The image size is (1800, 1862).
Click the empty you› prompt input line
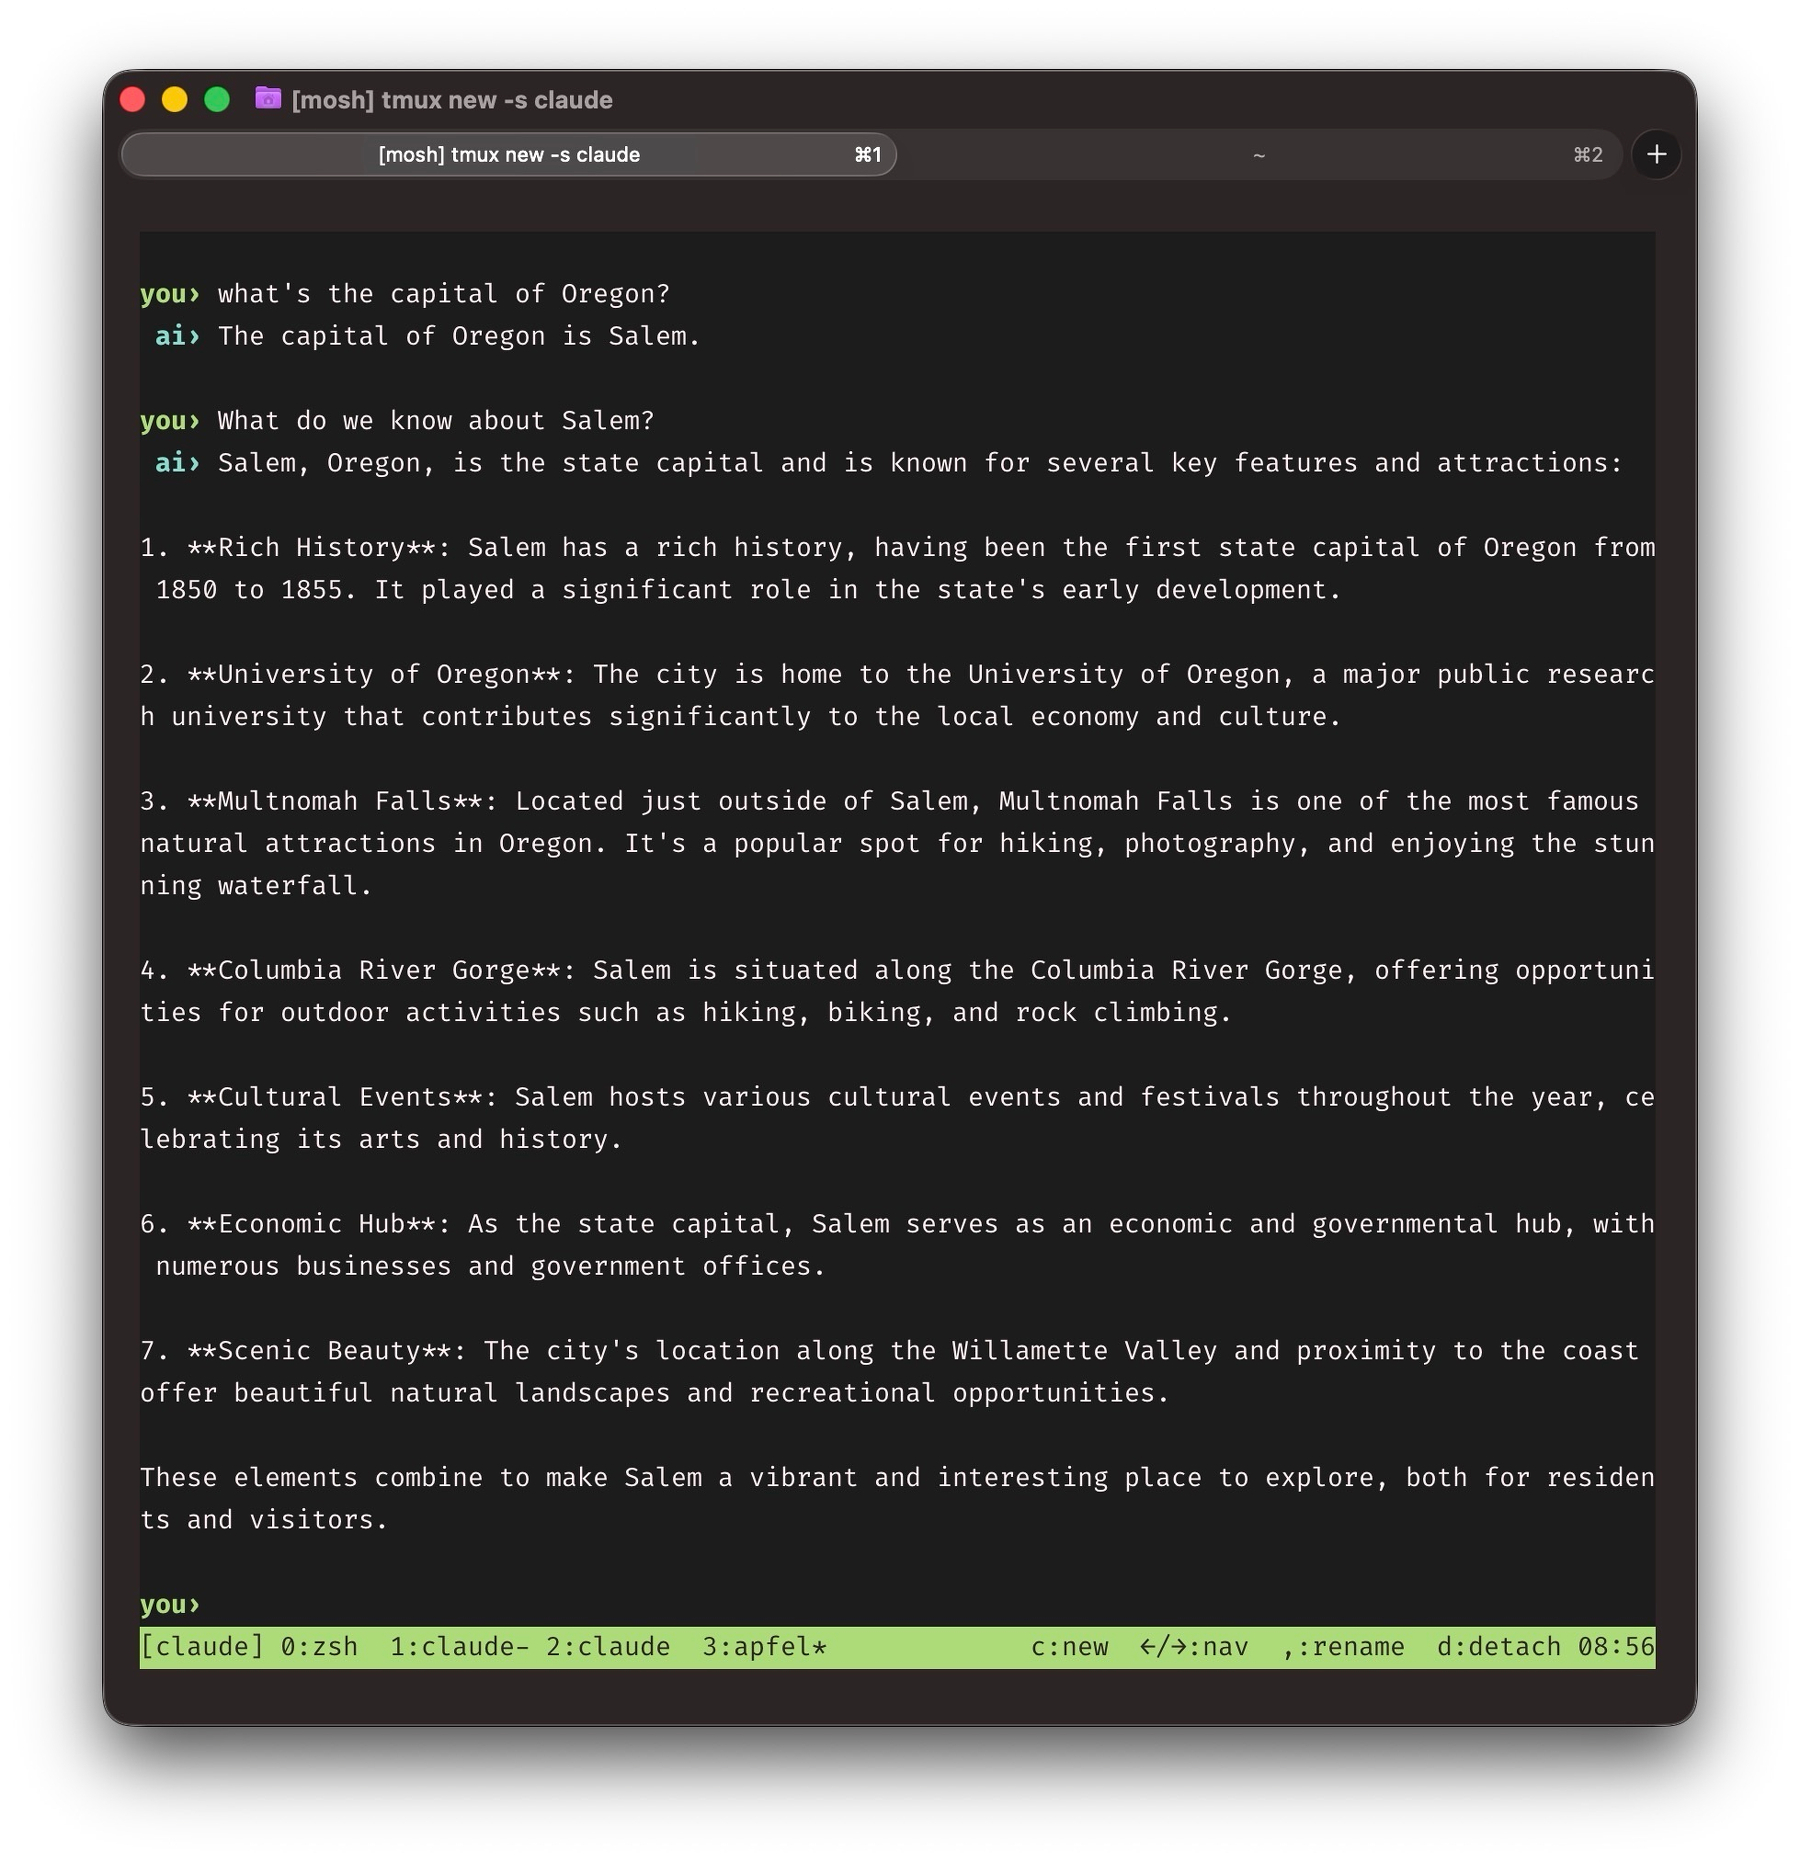point(897,1604)
